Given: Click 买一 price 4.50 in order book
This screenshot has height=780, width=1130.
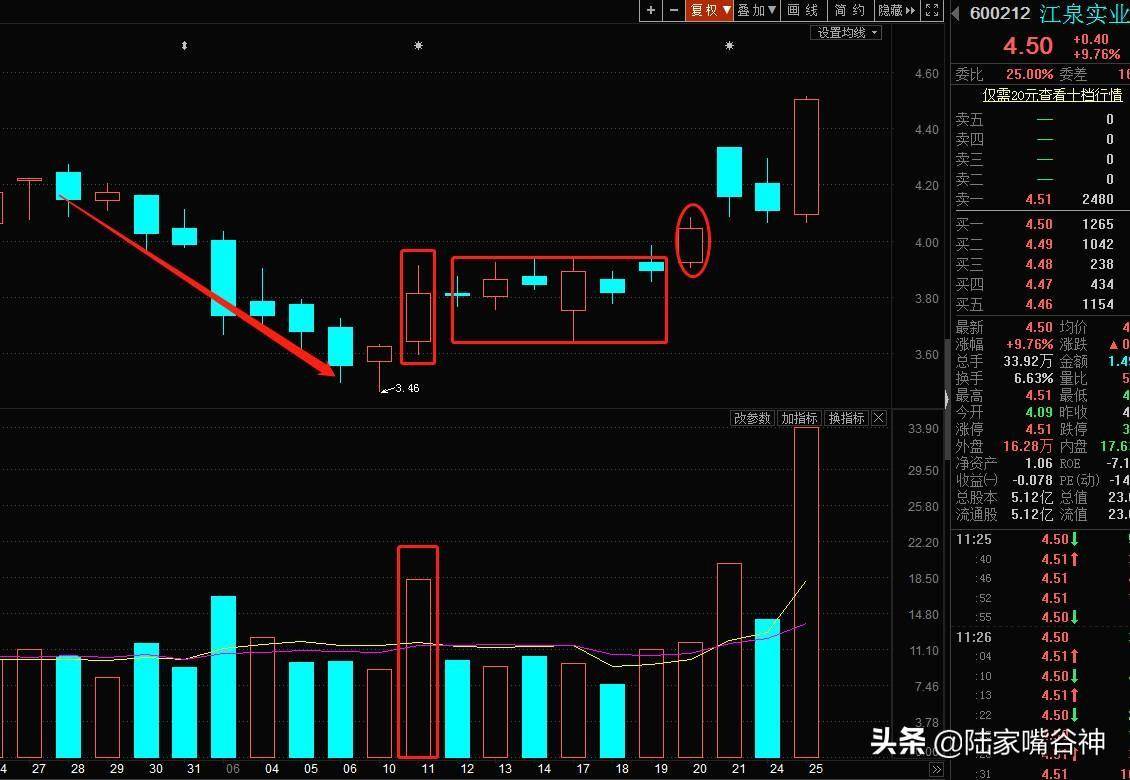Looking at the screenshot, I should 1038,224.
